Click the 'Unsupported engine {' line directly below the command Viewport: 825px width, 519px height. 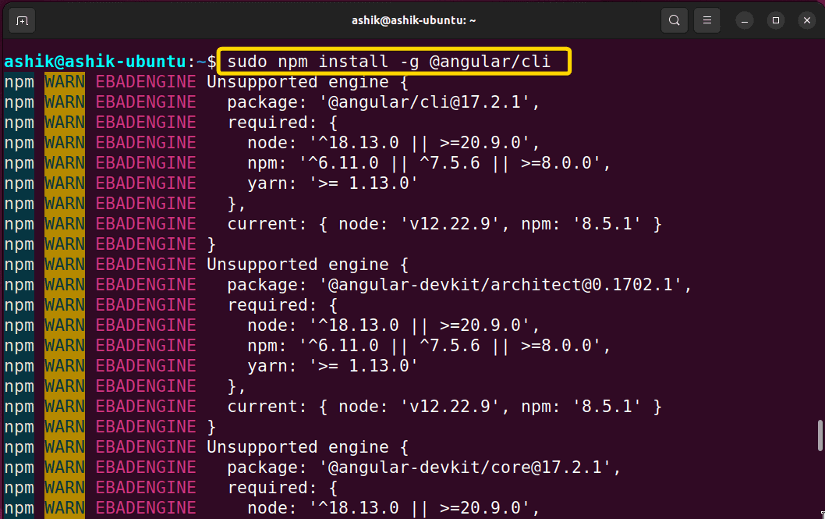(307, 82)
